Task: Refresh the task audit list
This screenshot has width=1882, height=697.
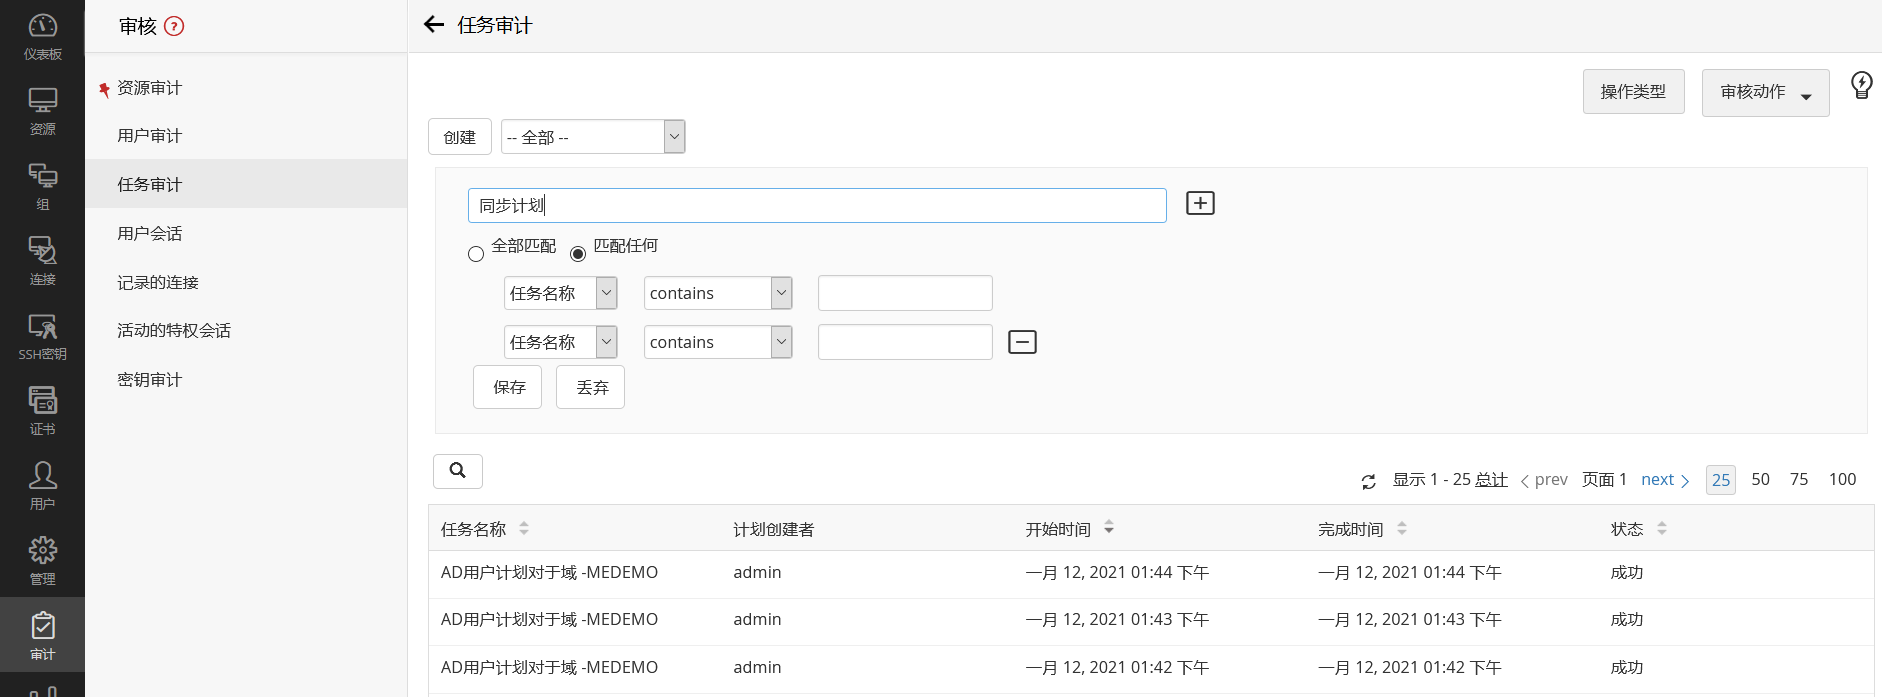Action: pyautogui.click(x=1368, y=481)
